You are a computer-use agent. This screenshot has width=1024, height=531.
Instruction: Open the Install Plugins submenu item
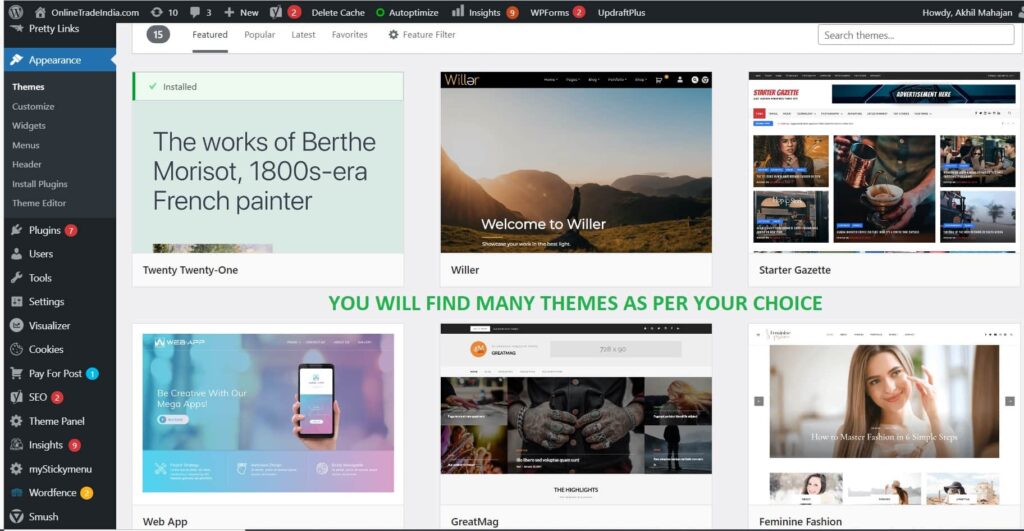(39, 184)
